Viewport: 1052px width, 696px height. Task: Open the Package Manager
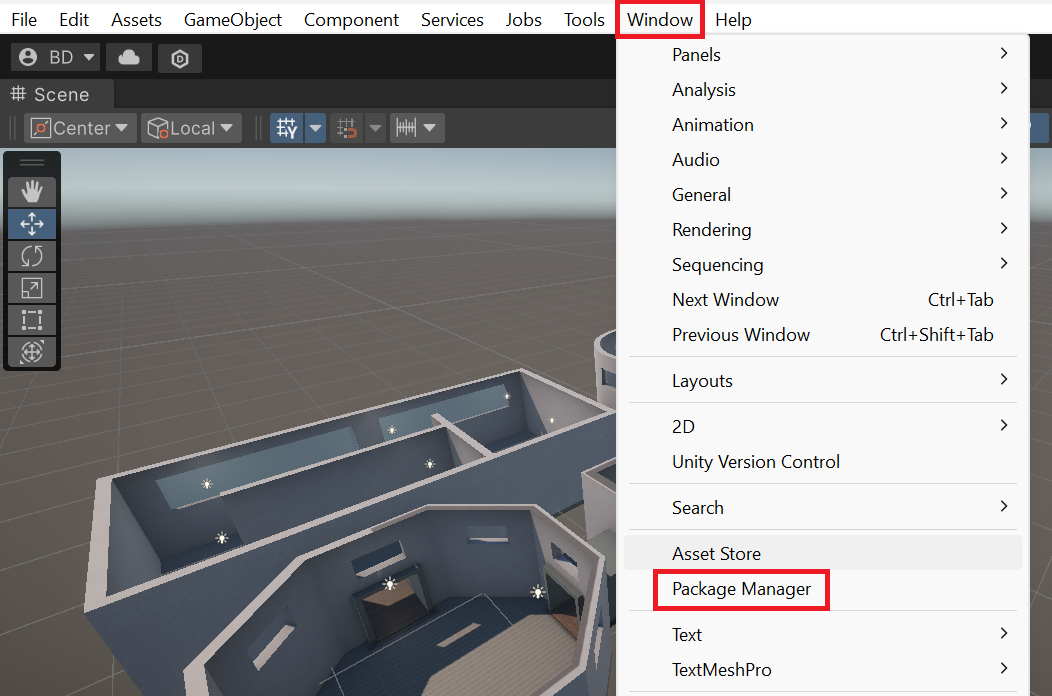click(741, 589)
